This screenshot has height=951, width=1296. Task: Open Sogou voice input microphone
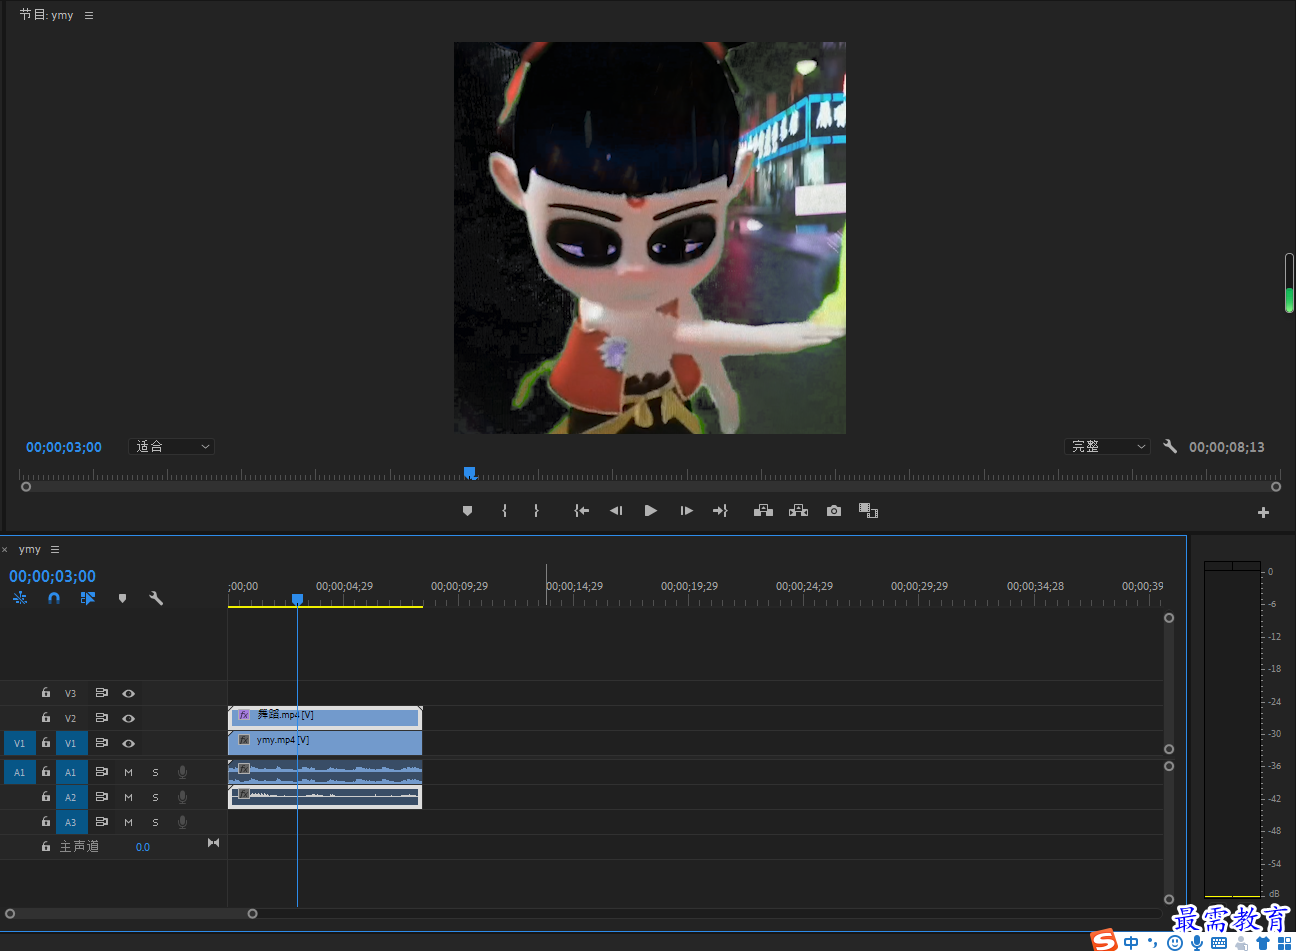1197,942
